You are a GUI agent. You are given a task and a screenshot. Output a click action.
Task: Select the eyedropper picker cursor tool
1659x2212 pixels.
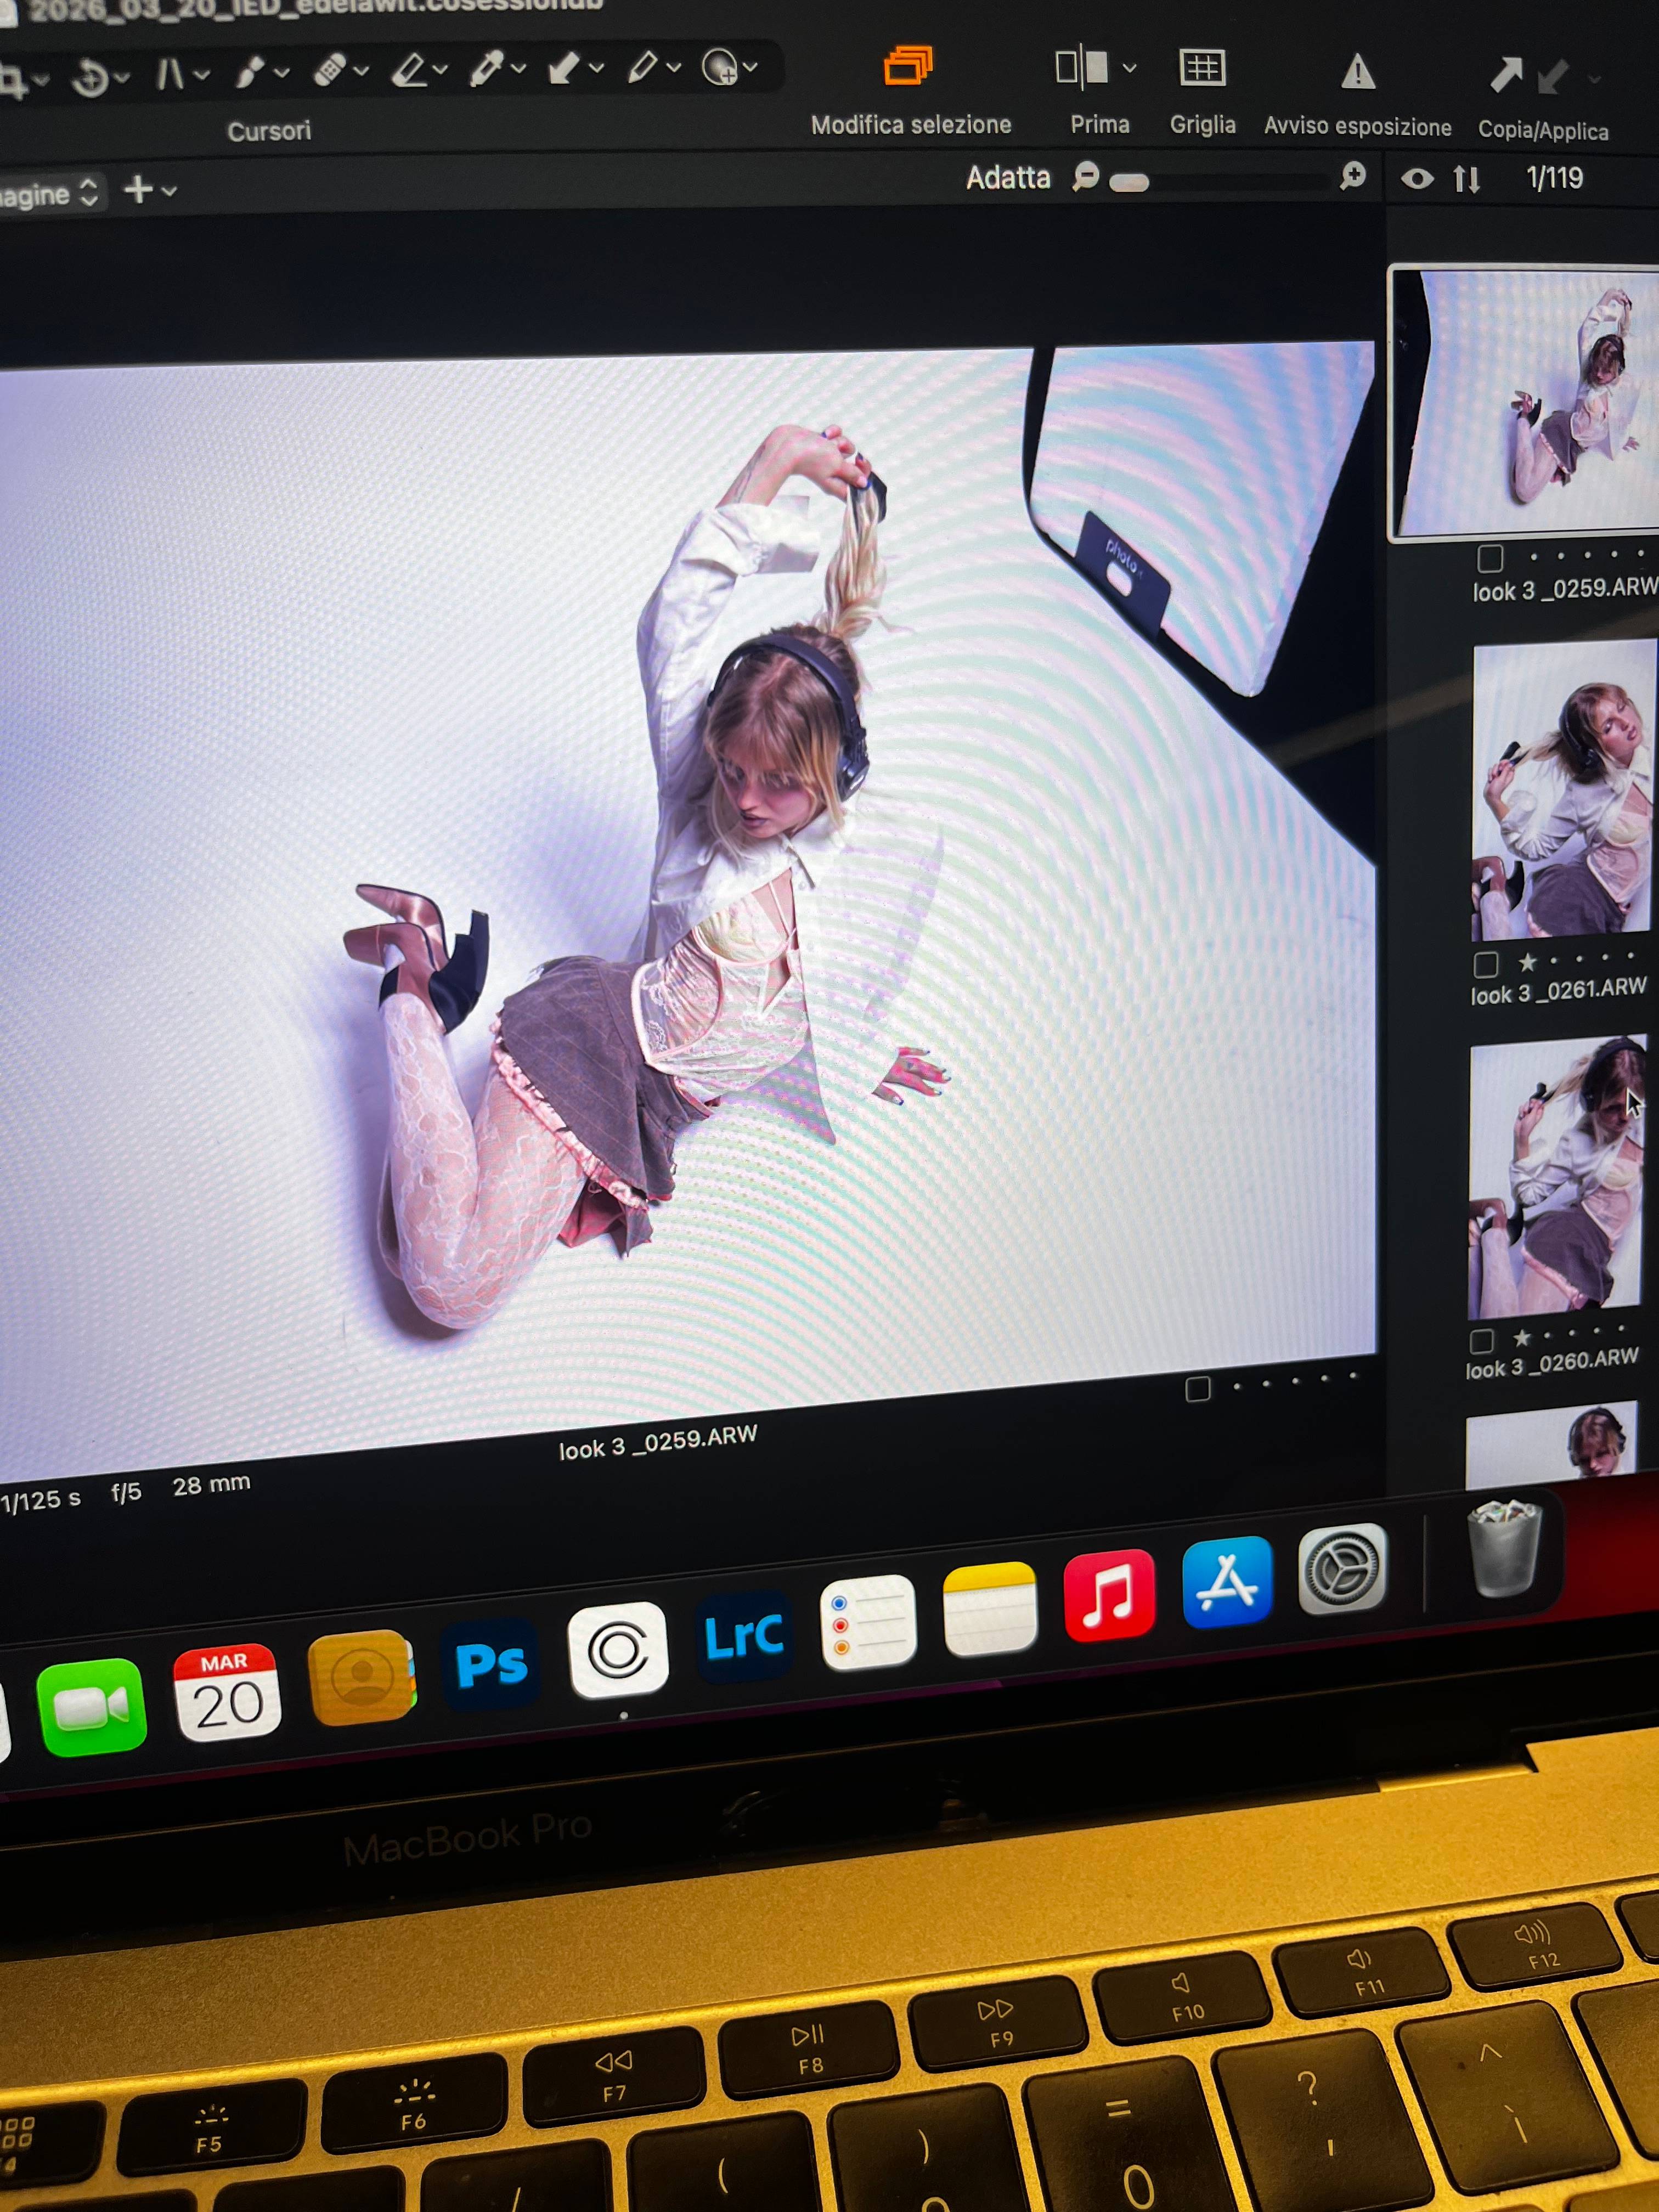pyautogui.click(x=486, y=68)
